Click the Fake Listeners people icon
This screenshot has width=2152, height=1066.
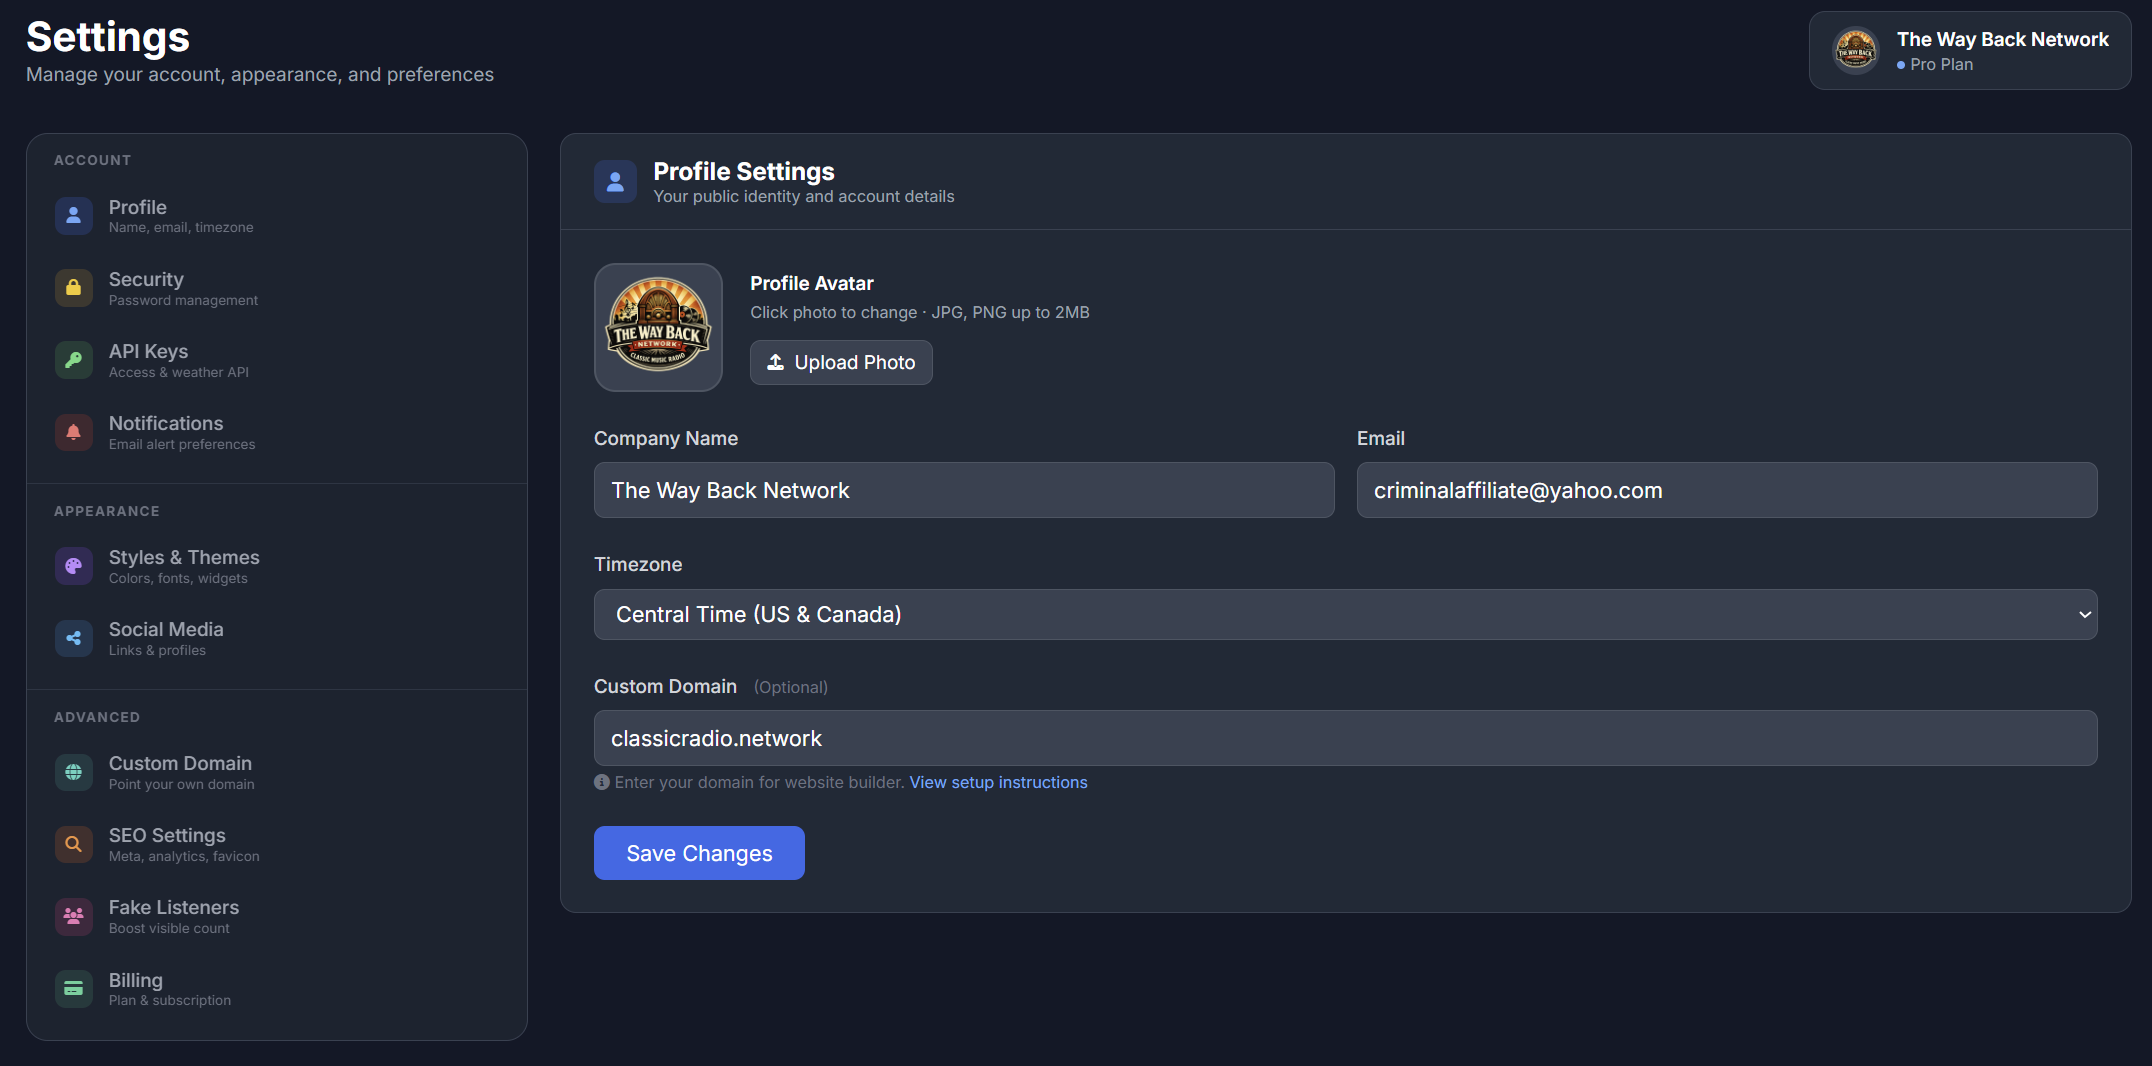point(73,916)
